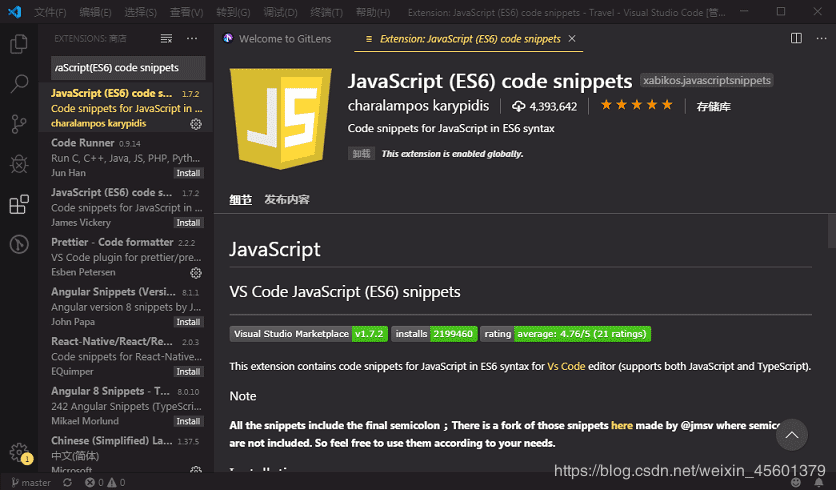Click the extension page vertical scrollbar
The image size is (836, 490).
(x=831, y=231)
